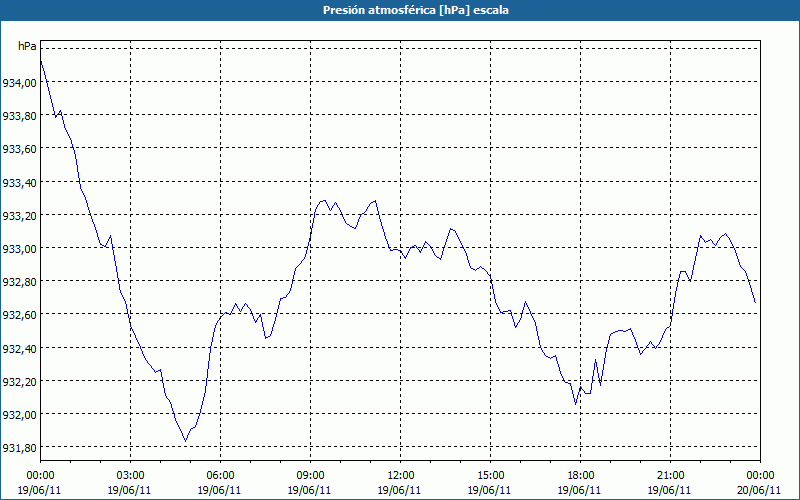Click the pressure curve peak near 09:30
This screenshot has height=500, width=800.
point(322,201)
